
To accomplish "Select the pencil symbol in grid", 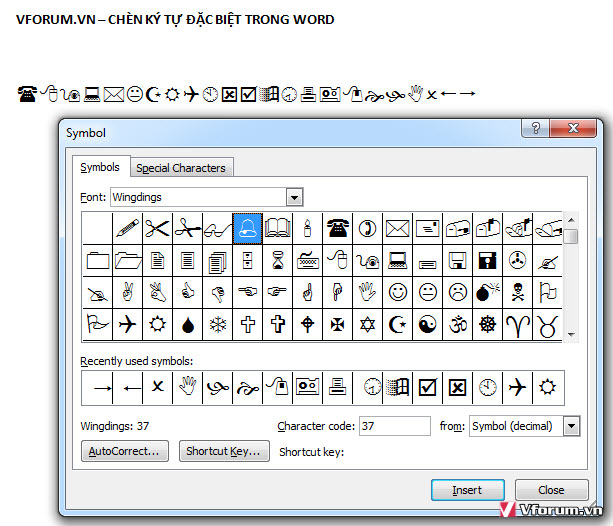I will (x=127, y=228).
